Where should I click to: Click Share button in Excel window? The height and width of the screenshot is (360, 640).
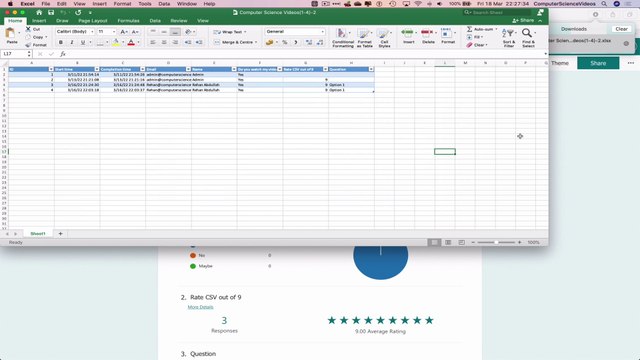point(523,20)
